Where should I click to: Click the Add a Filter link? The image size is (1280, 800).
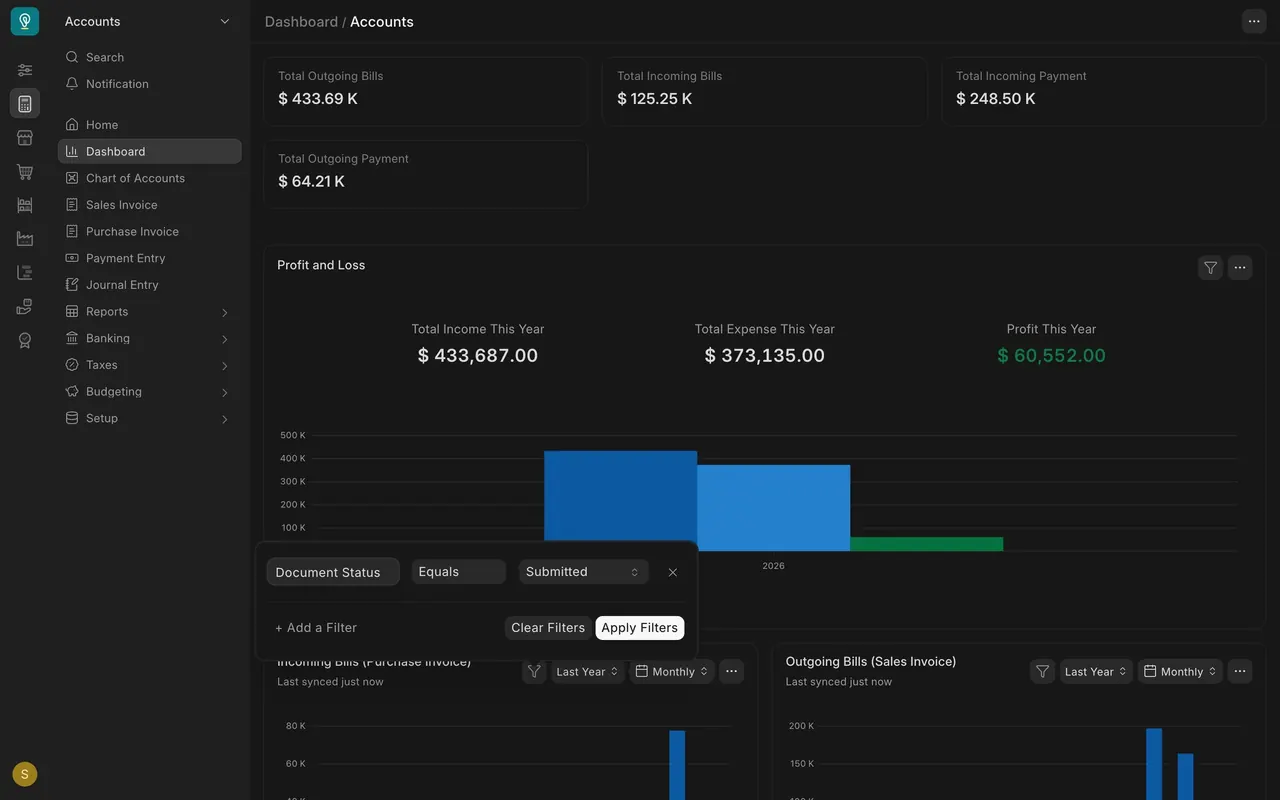(x=316, y=628)
